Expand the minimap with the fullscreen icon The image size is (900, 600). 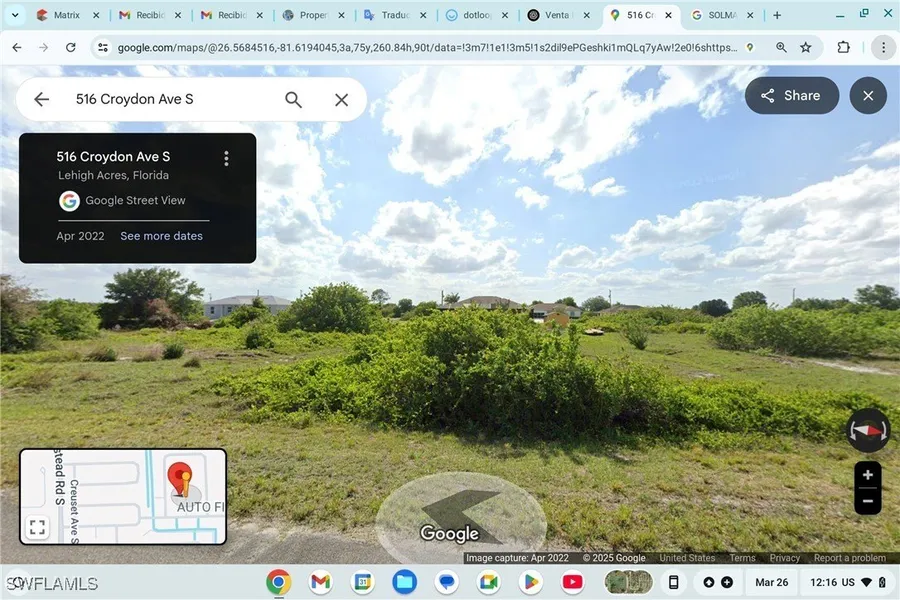coord(37,527)
